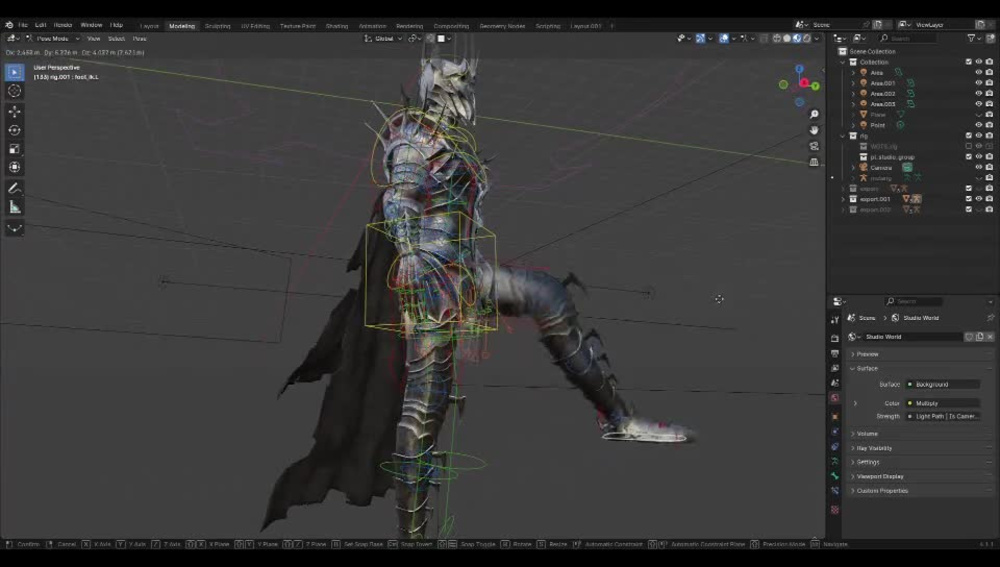This screenshot has width=1000, height=567.
Task: Open the Global transform orientation dropdown
Action: pos(383,39)
